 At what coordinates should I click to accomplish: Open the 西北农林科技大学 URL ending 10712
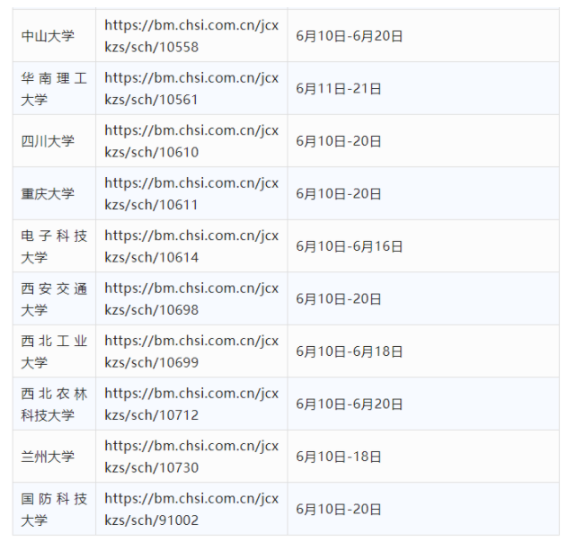tap(191, 404)
